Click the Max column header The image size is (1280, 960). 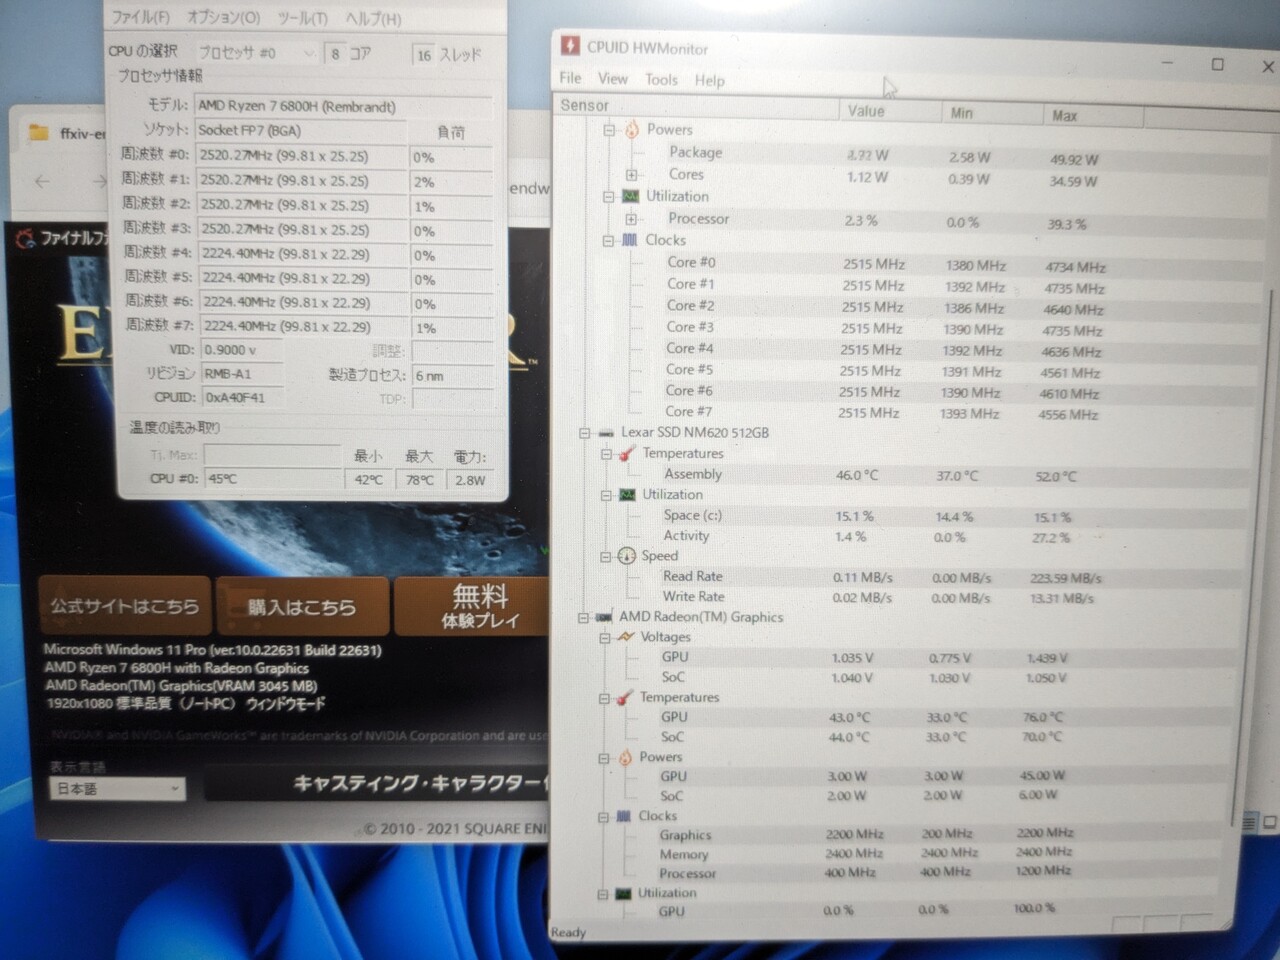1094,116
